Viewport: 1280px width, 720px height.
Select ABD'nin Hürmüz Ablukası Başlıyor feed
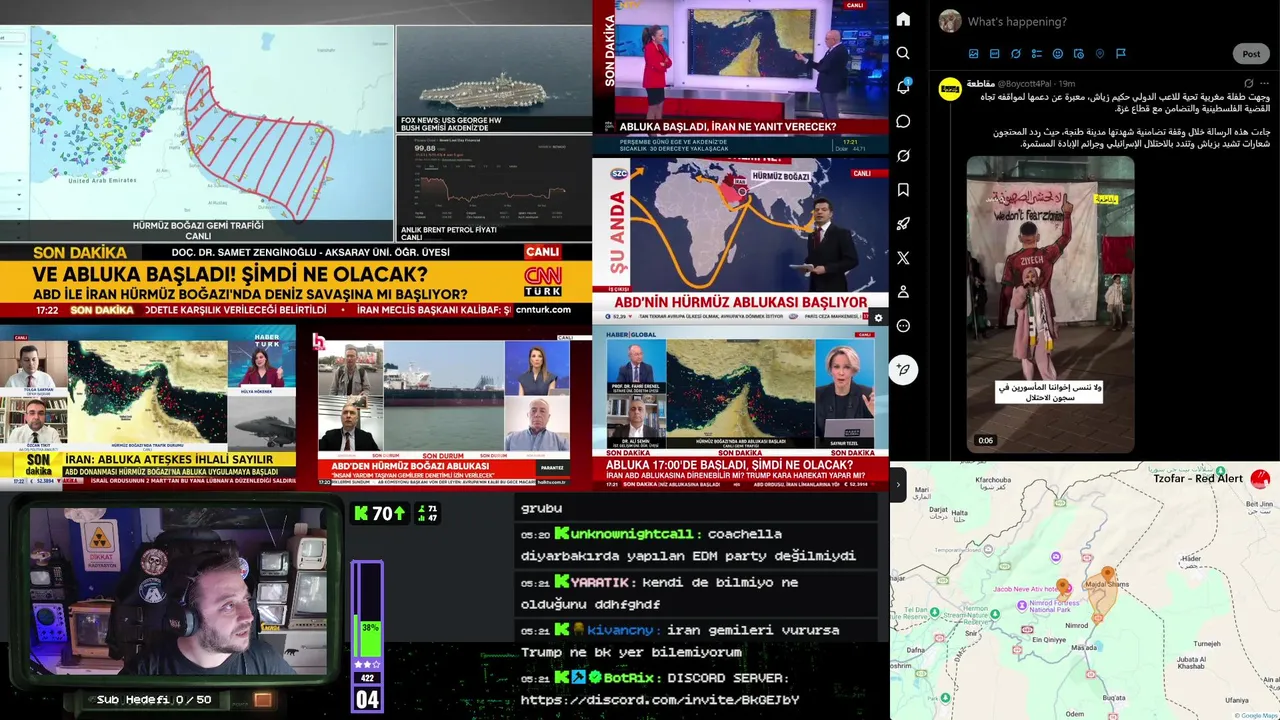tap(740, 240)
